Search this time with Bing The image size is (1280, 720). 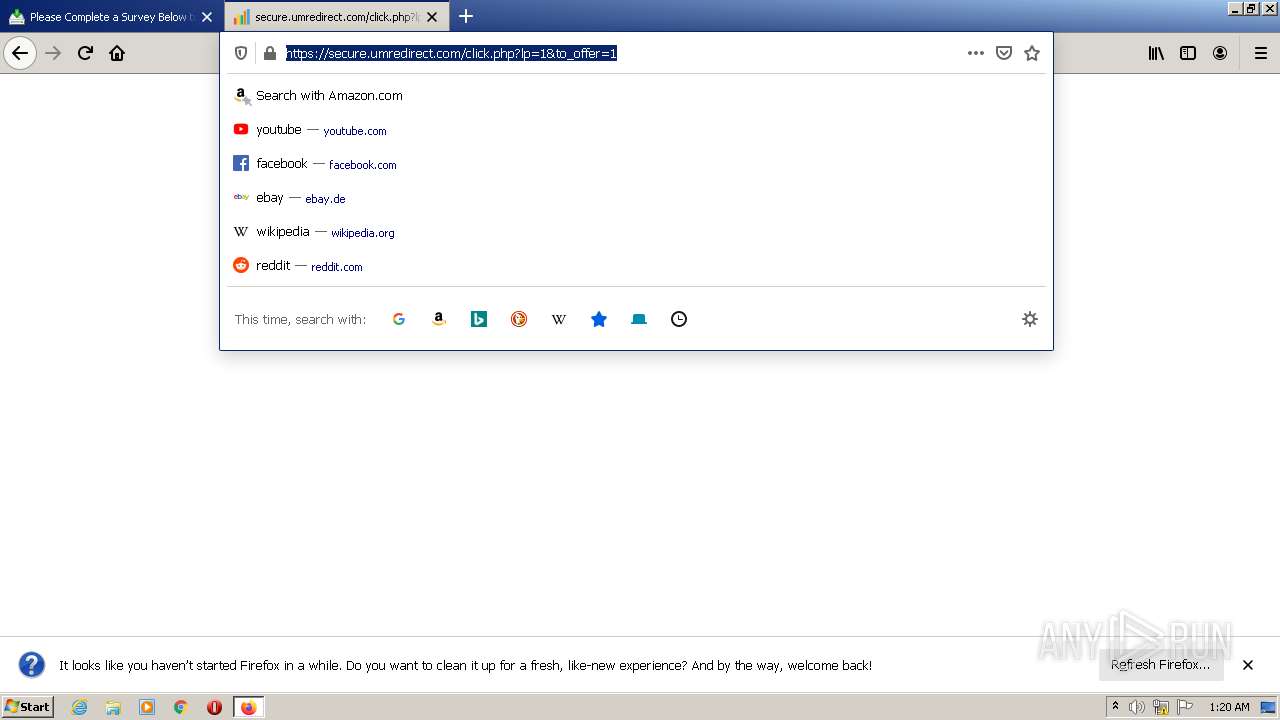479,319
